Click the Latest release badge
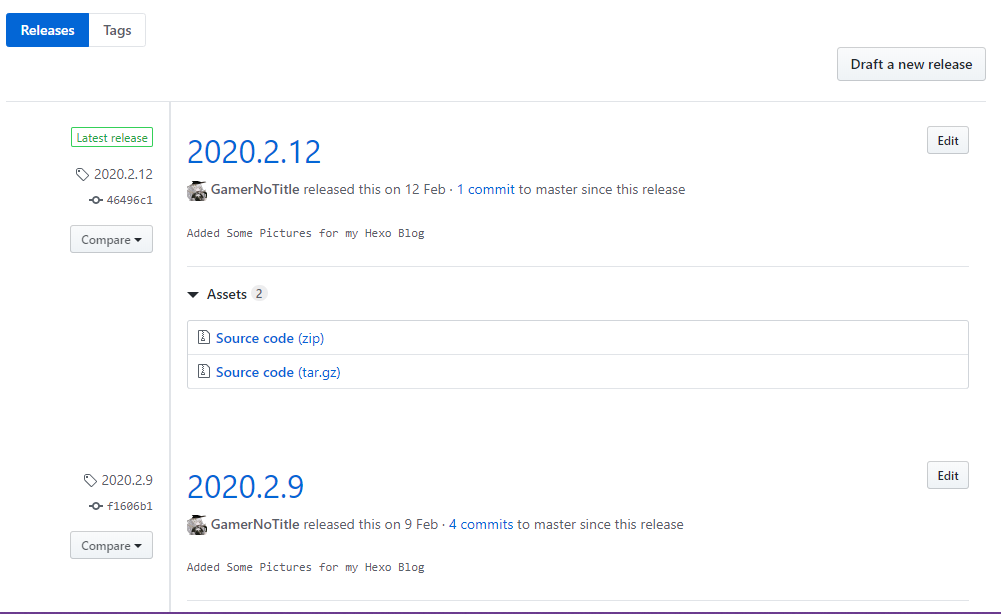 (x=111, y=137)
